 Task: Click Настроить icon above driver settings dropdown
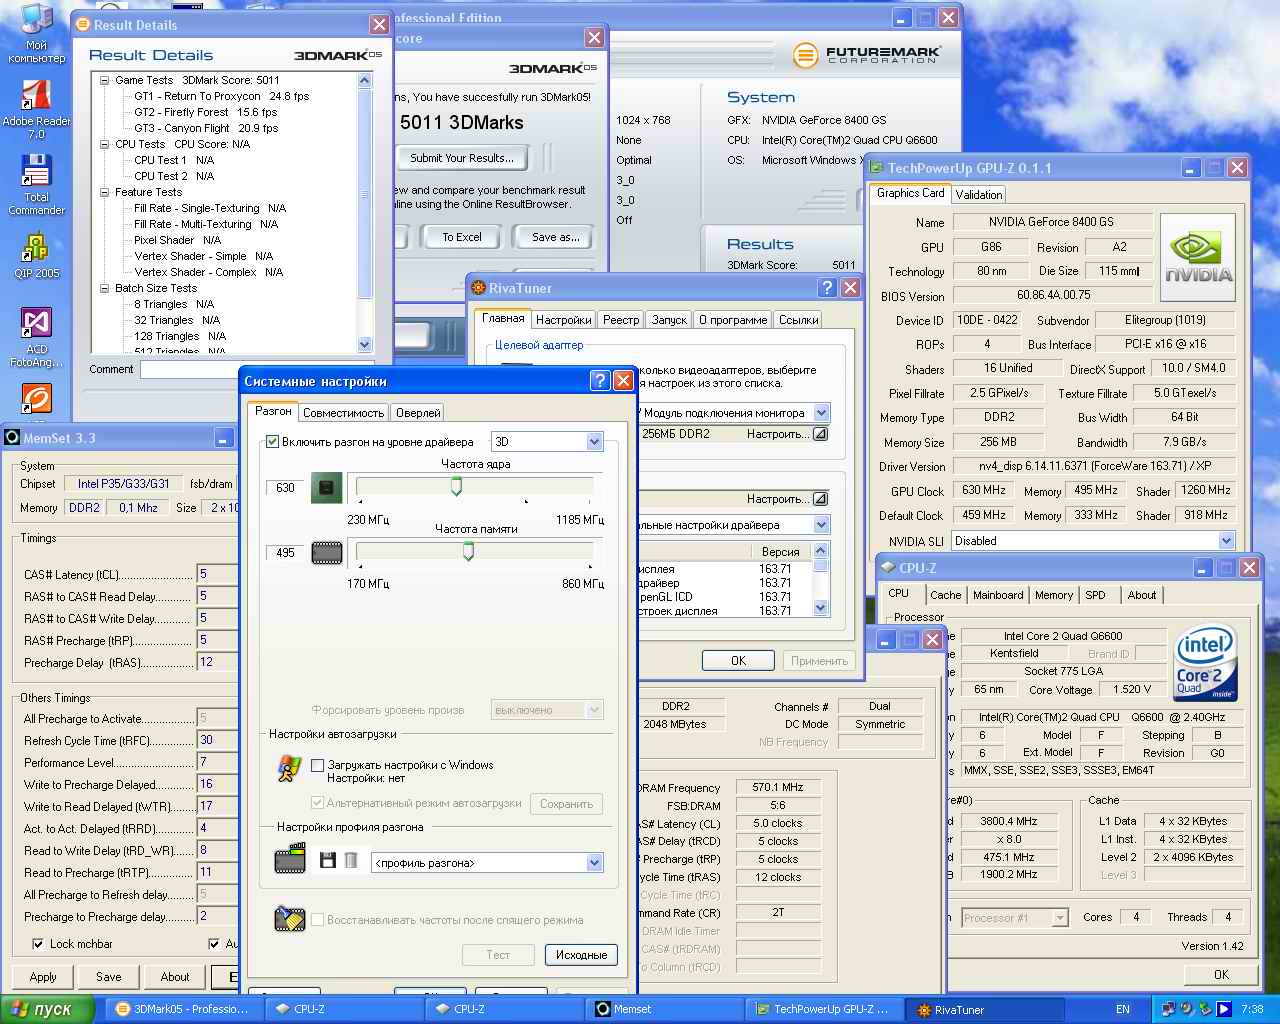click(820, 499)
